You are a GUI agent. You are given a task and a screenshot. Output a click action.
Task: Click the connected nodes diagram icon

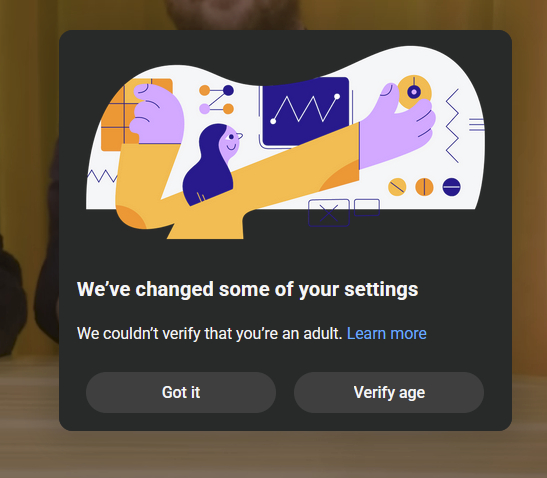216,100
